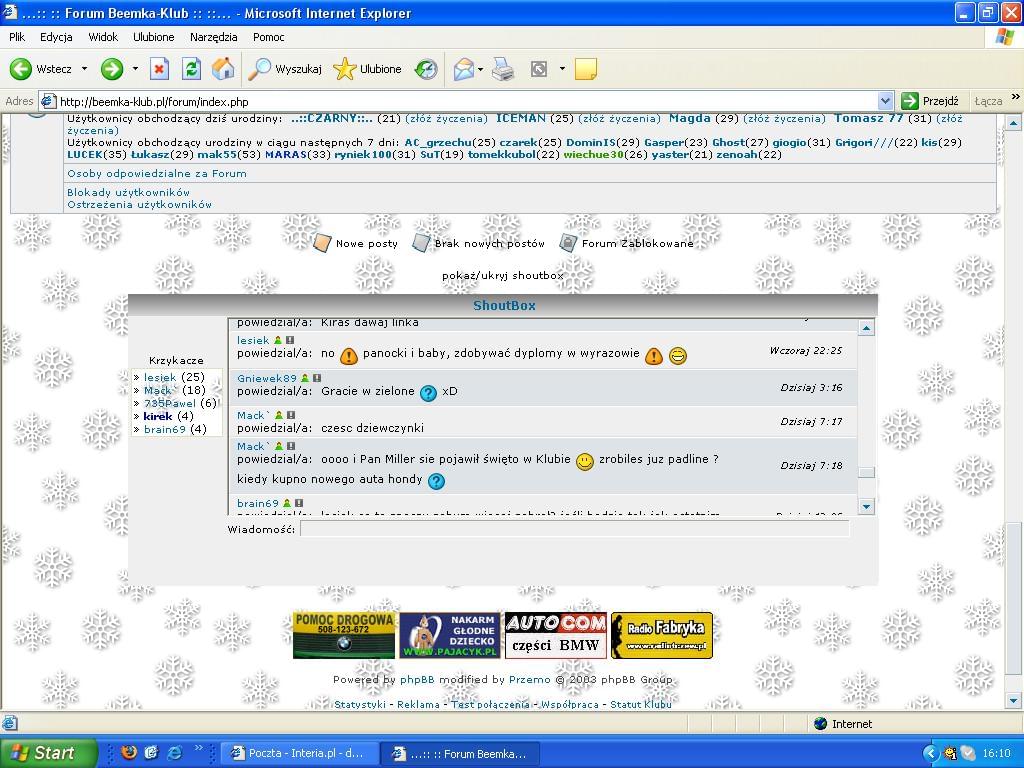This screenshot has width=1024, height=768.
Task: Open the Nakarm Głodne Dziecko Pajacyk banner
Action: [x=450, y=635]
